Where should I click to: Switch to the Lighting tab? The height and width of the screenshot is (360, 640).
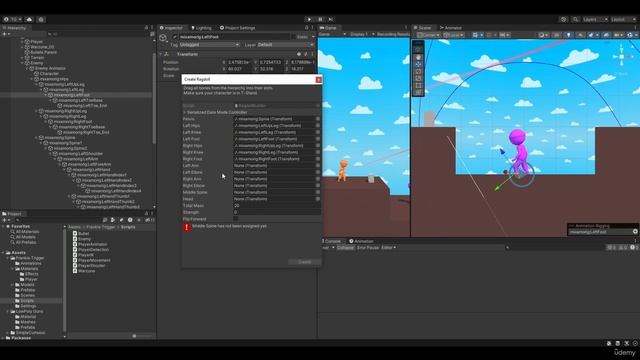201,28
